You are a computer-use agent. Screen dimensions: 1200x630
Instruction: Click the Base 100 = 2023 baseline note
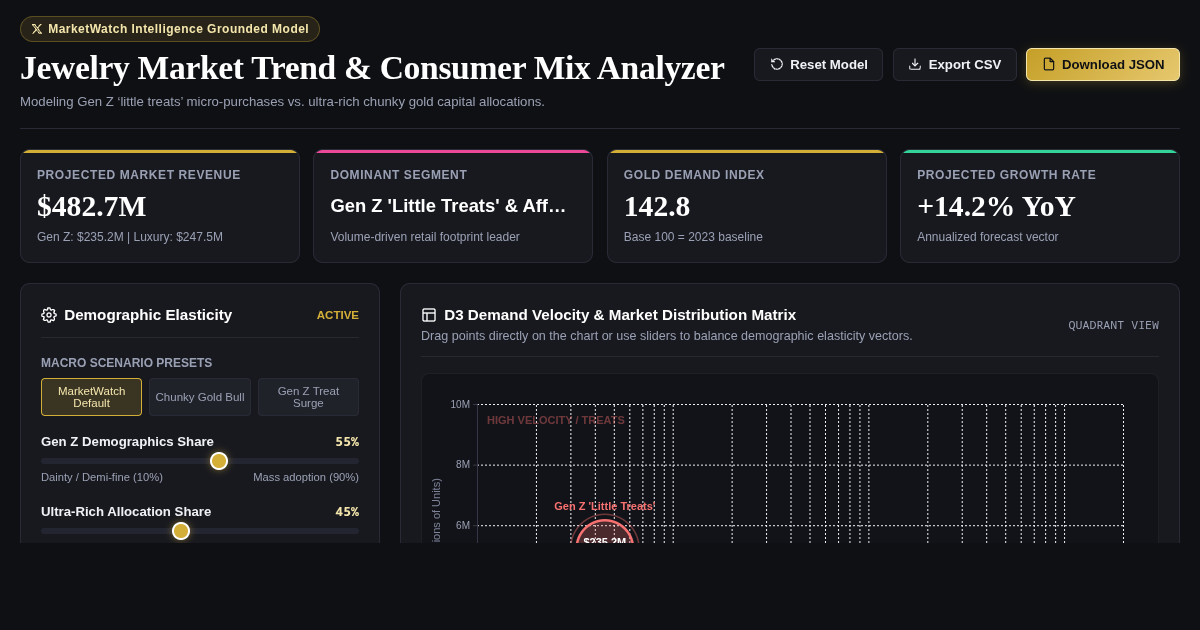(693, 237)
